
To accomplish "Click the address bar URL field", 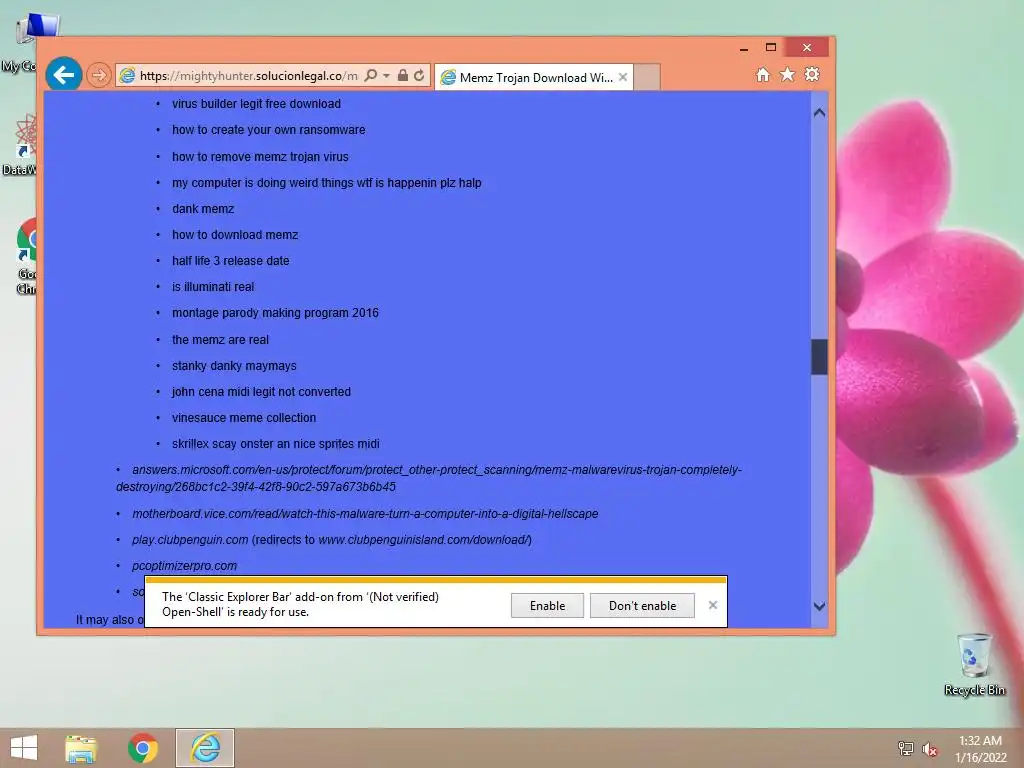I will click(x=248, y=76).
